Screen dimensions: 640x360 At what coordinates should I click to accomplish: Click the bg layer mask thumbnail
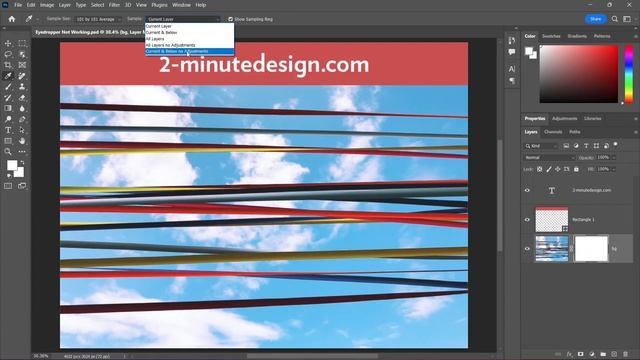coord(591,249)
